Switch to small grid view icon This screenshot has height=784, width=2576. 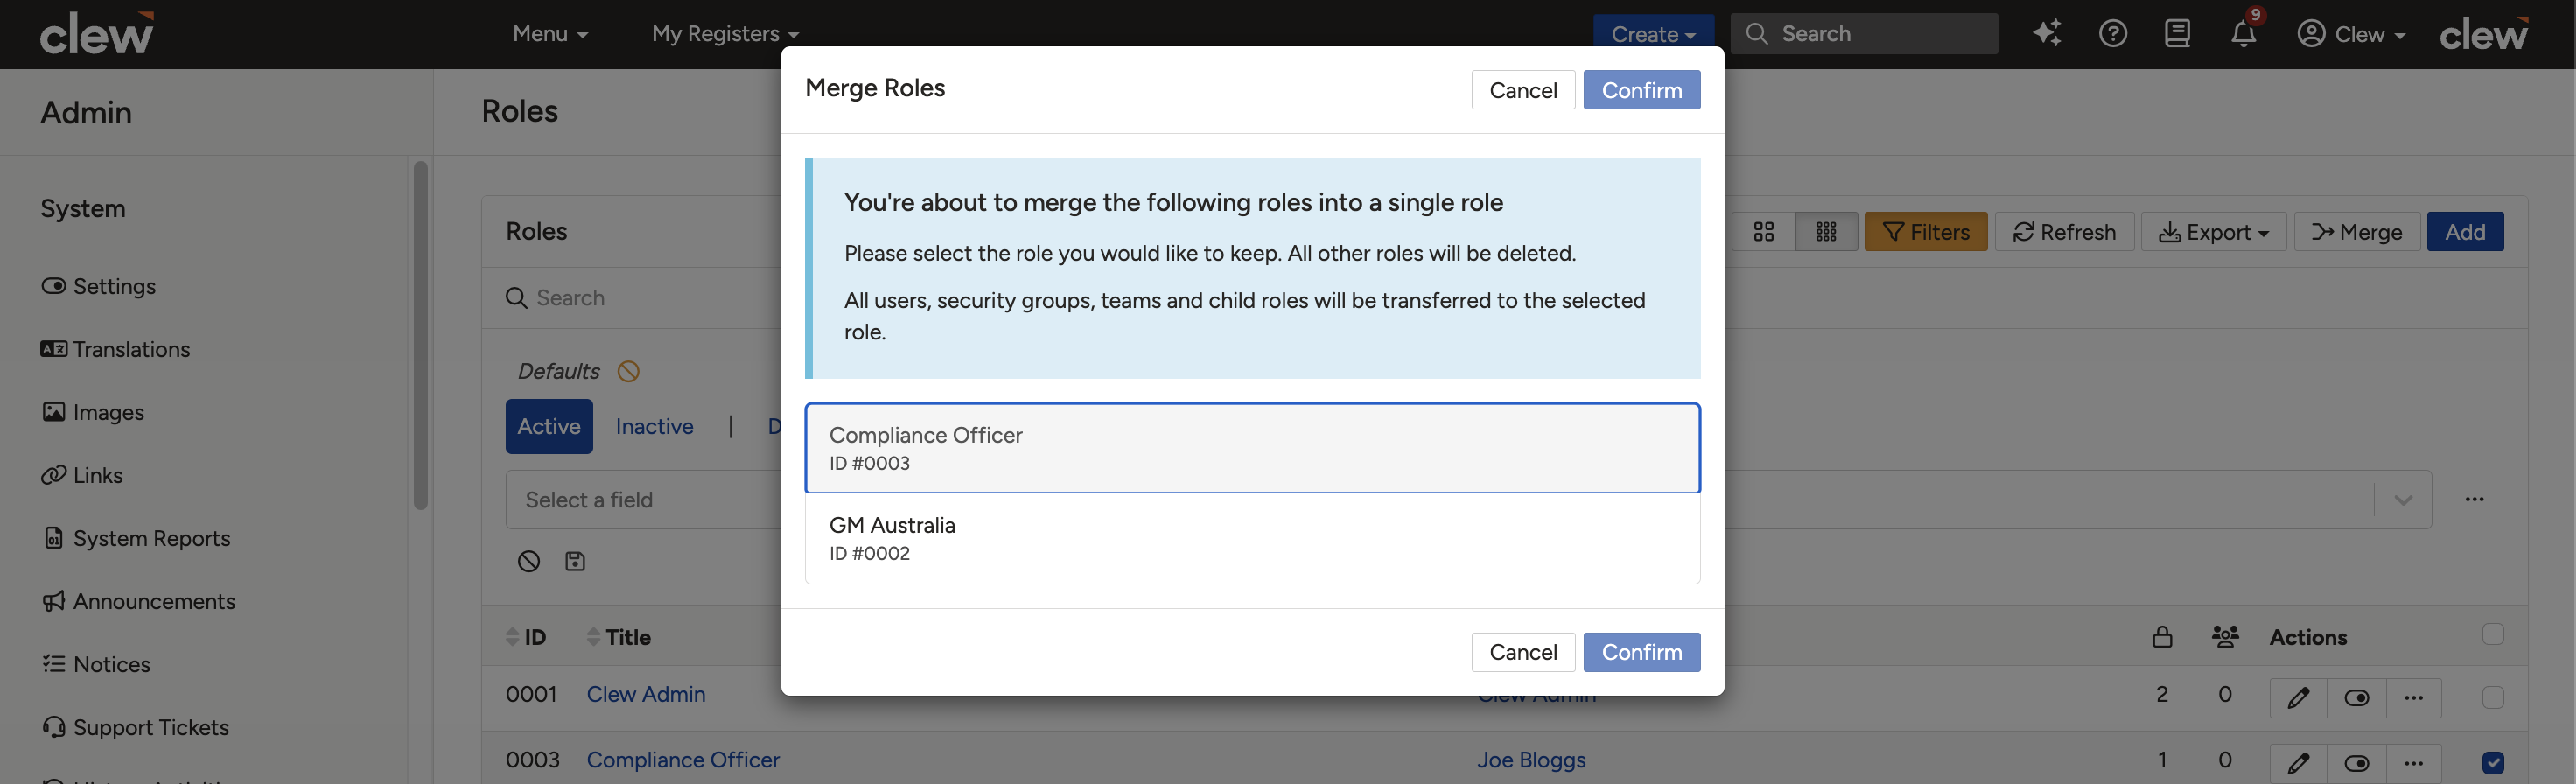[x=1826, y=232]
